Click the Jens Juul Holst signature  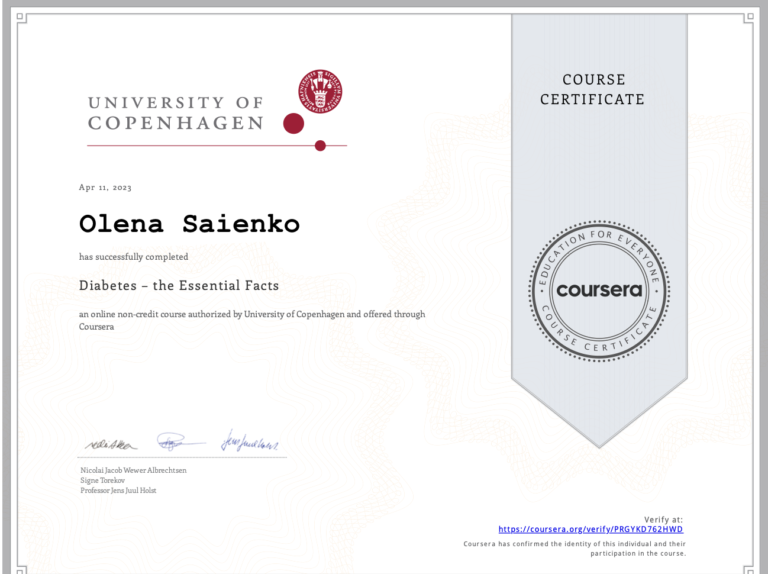coord(248,441)
